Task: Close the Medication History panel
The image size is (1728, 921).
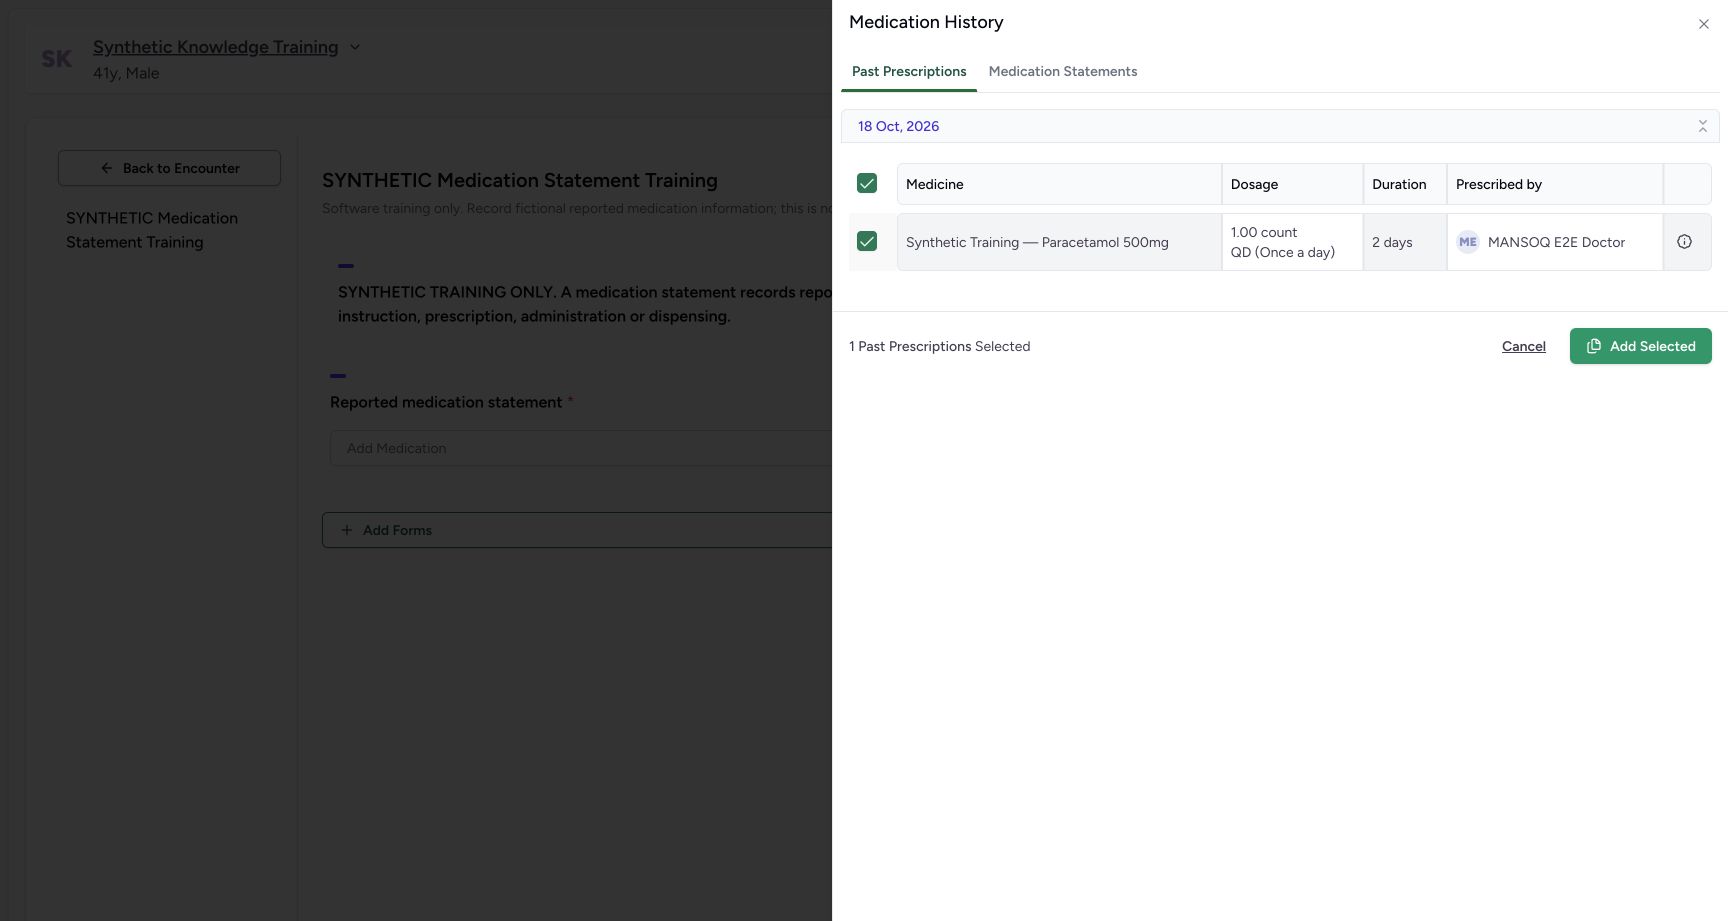Action: [1703, 24]
